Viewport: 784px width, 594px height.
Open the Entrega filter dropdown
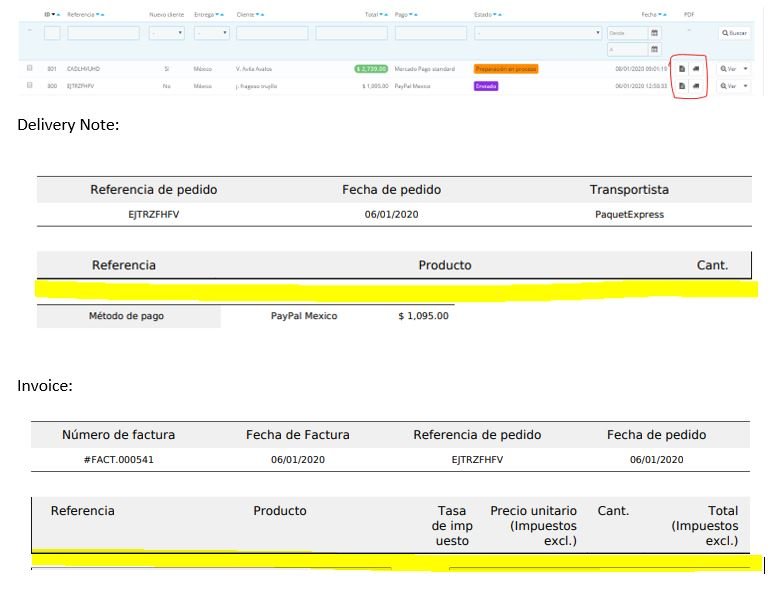pyautogui.click(x=212, y=33)
